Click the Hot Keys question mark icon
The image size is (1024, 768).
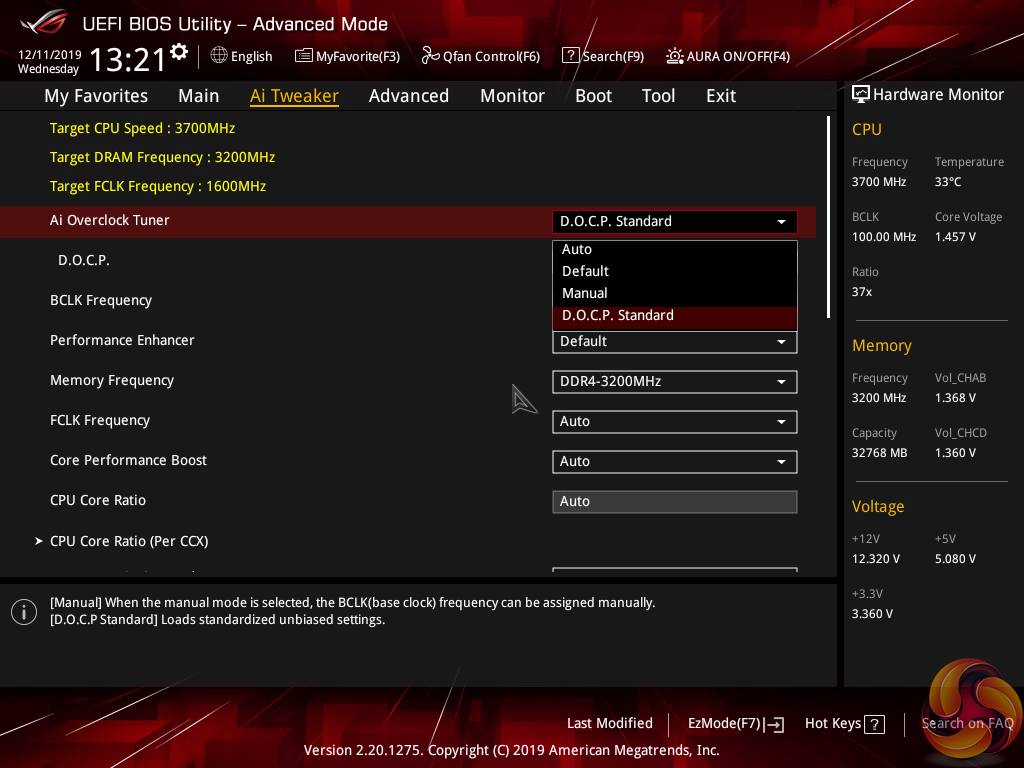tap(874, 724)
